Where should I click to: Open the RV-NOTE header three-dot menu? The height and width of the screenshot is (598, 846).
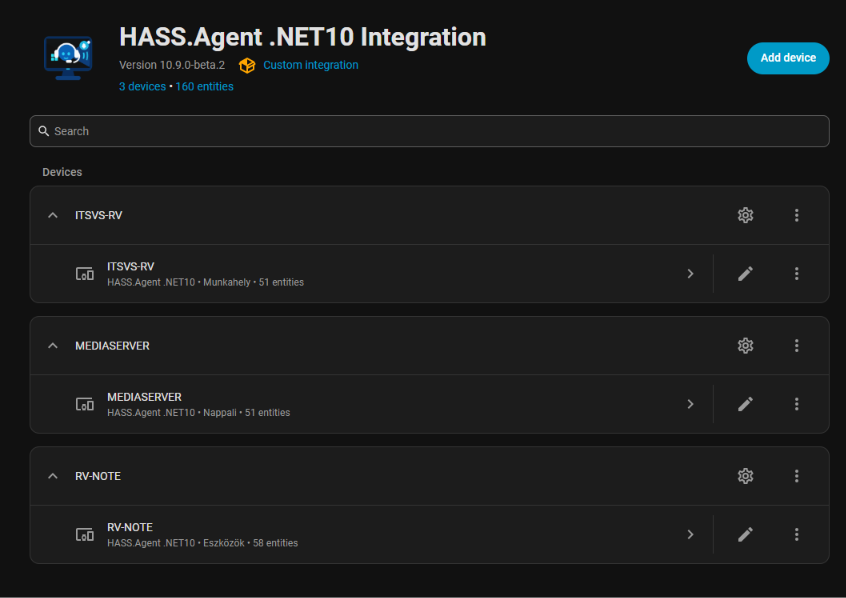(796, 476)
